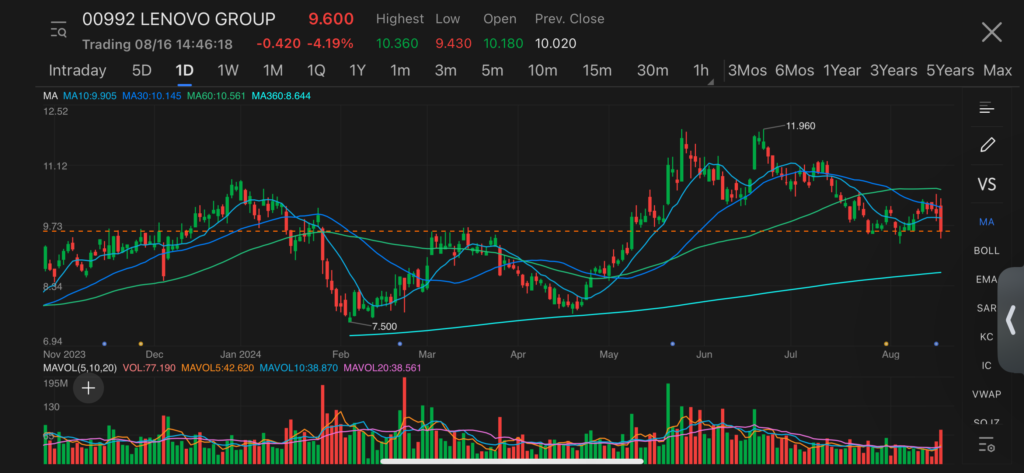
Task: Expand the side panel arrow handle
Action: tap(1011, 320)
